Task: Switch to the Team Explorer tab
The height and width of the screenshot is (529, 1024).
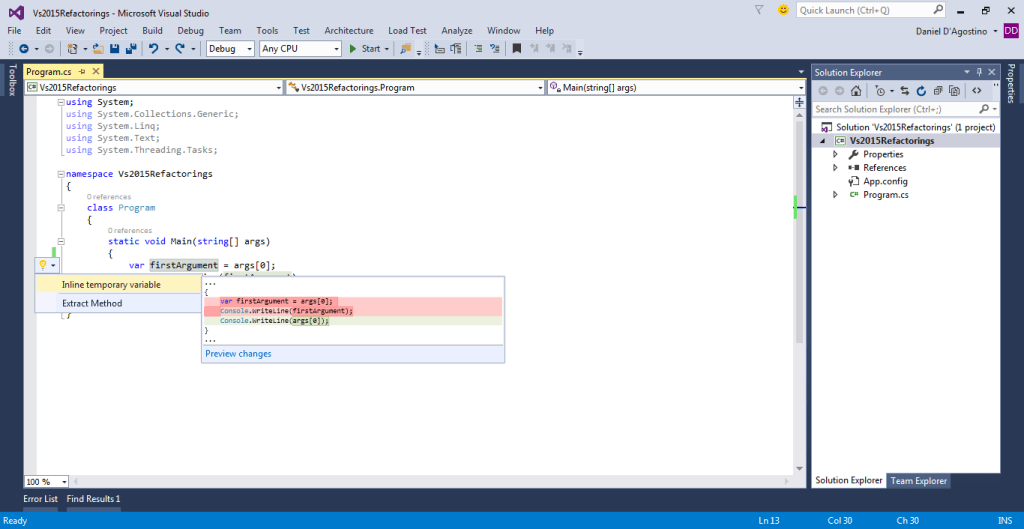Action: 918,481
